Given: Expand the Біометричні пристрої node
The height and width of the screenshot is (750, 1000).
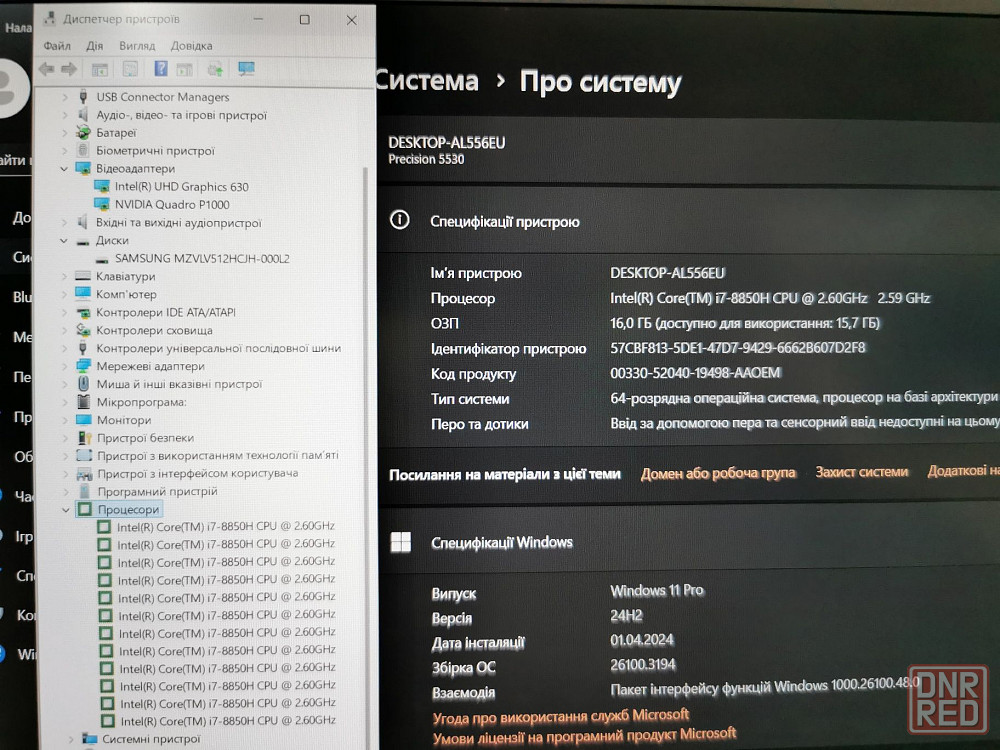Looking at the screenshot, I should coord(64,151).
